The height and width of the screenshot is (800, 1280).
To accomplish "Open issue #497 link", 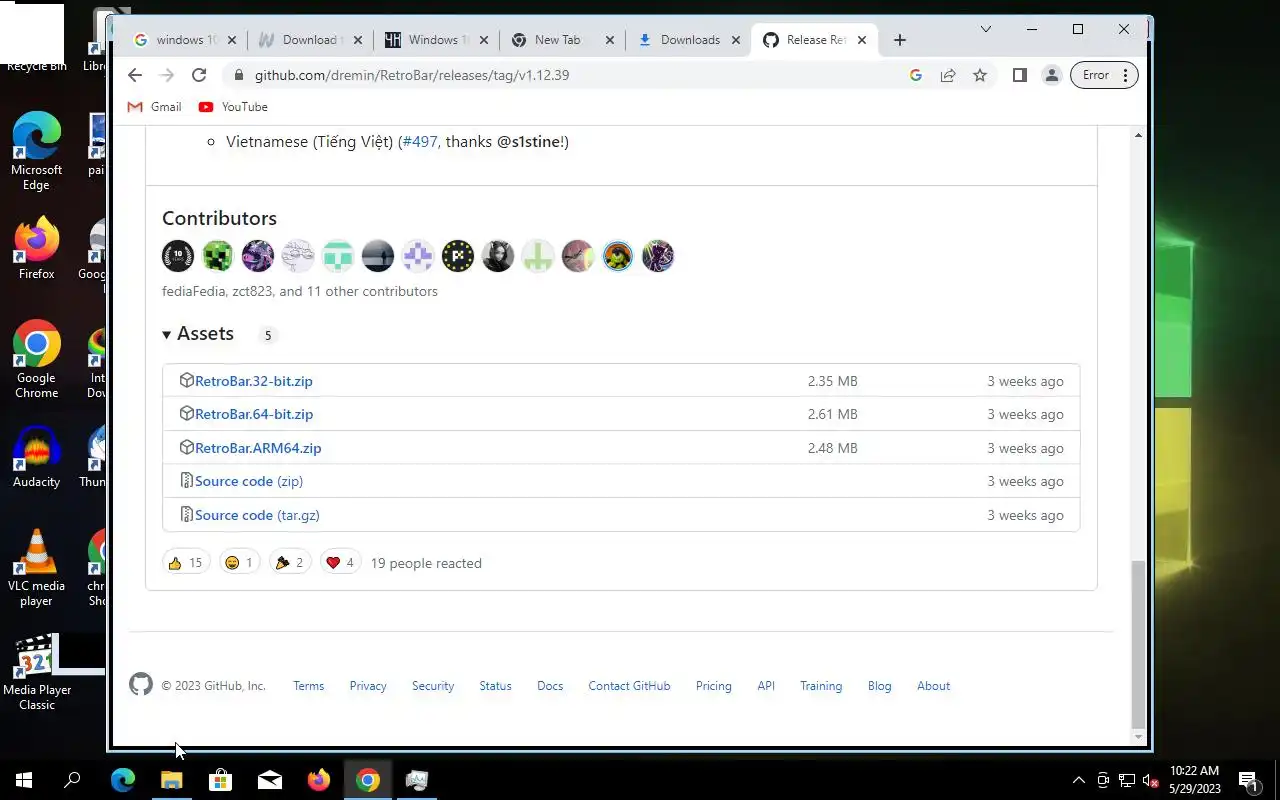I will pos(420,142).
